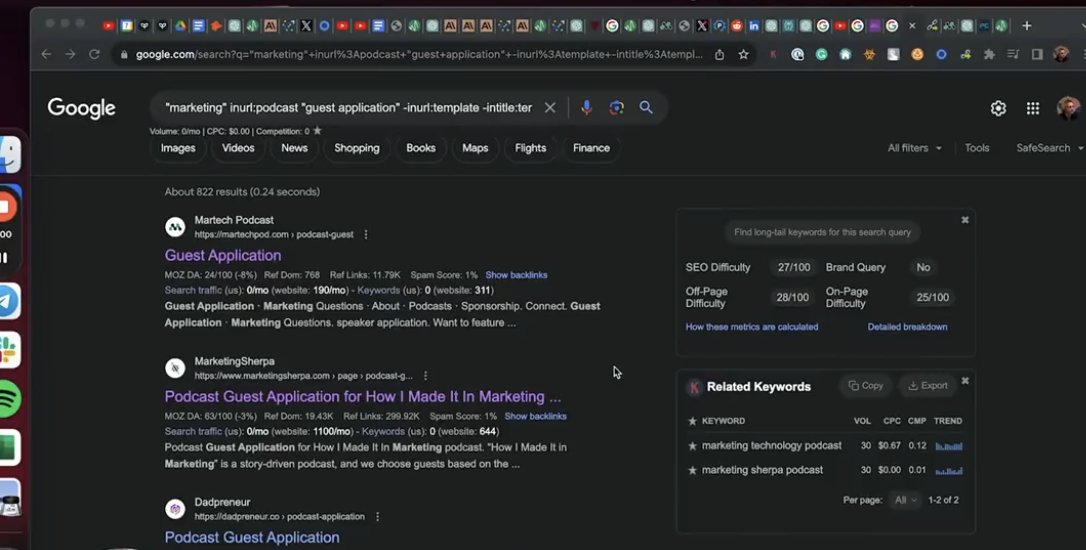Close the Related Keywords widget
The width and height of the screenshot is (1086, 550).
(x=965, y=381)
